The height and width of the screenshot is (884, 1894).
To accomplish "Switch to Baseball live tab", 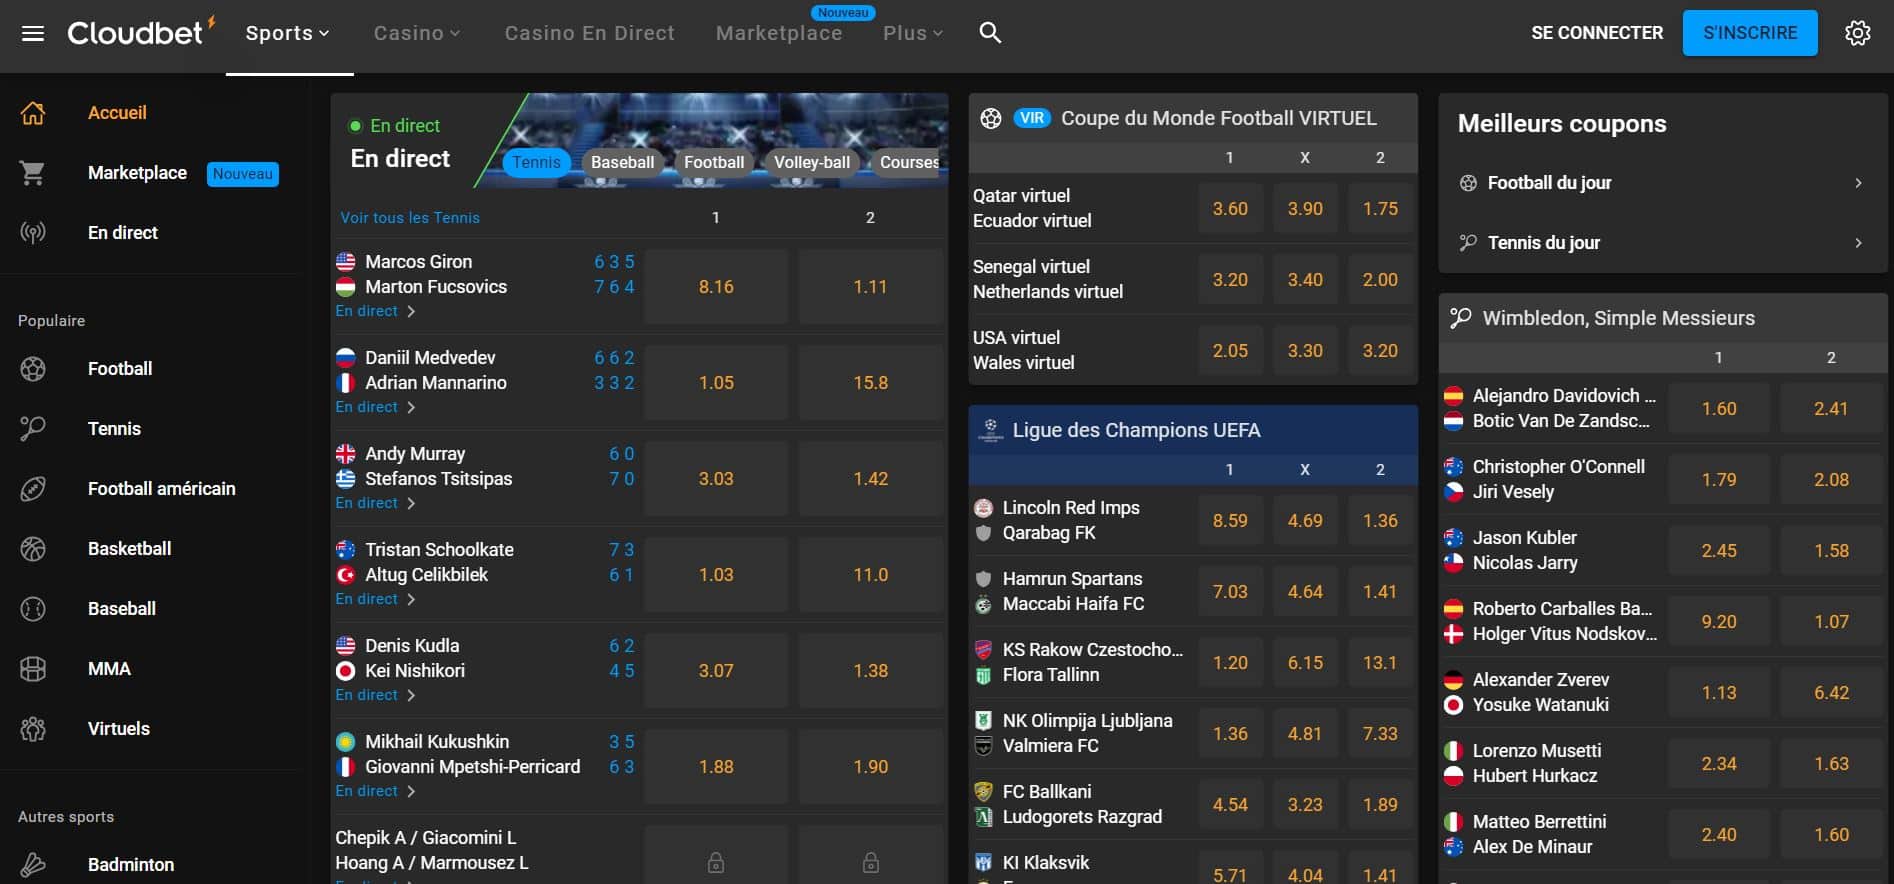I will coord(622,162).
